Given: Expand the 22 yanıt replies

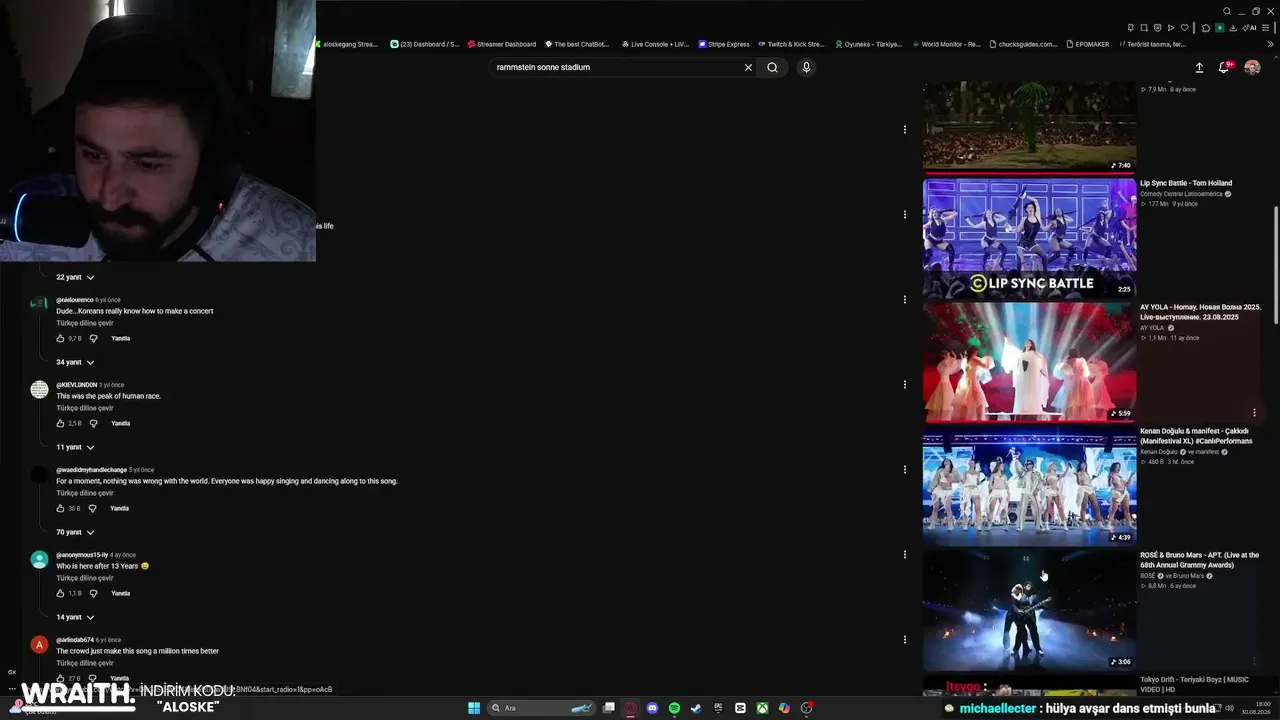Looking at the screenshot, I should (x=75, y=277).
